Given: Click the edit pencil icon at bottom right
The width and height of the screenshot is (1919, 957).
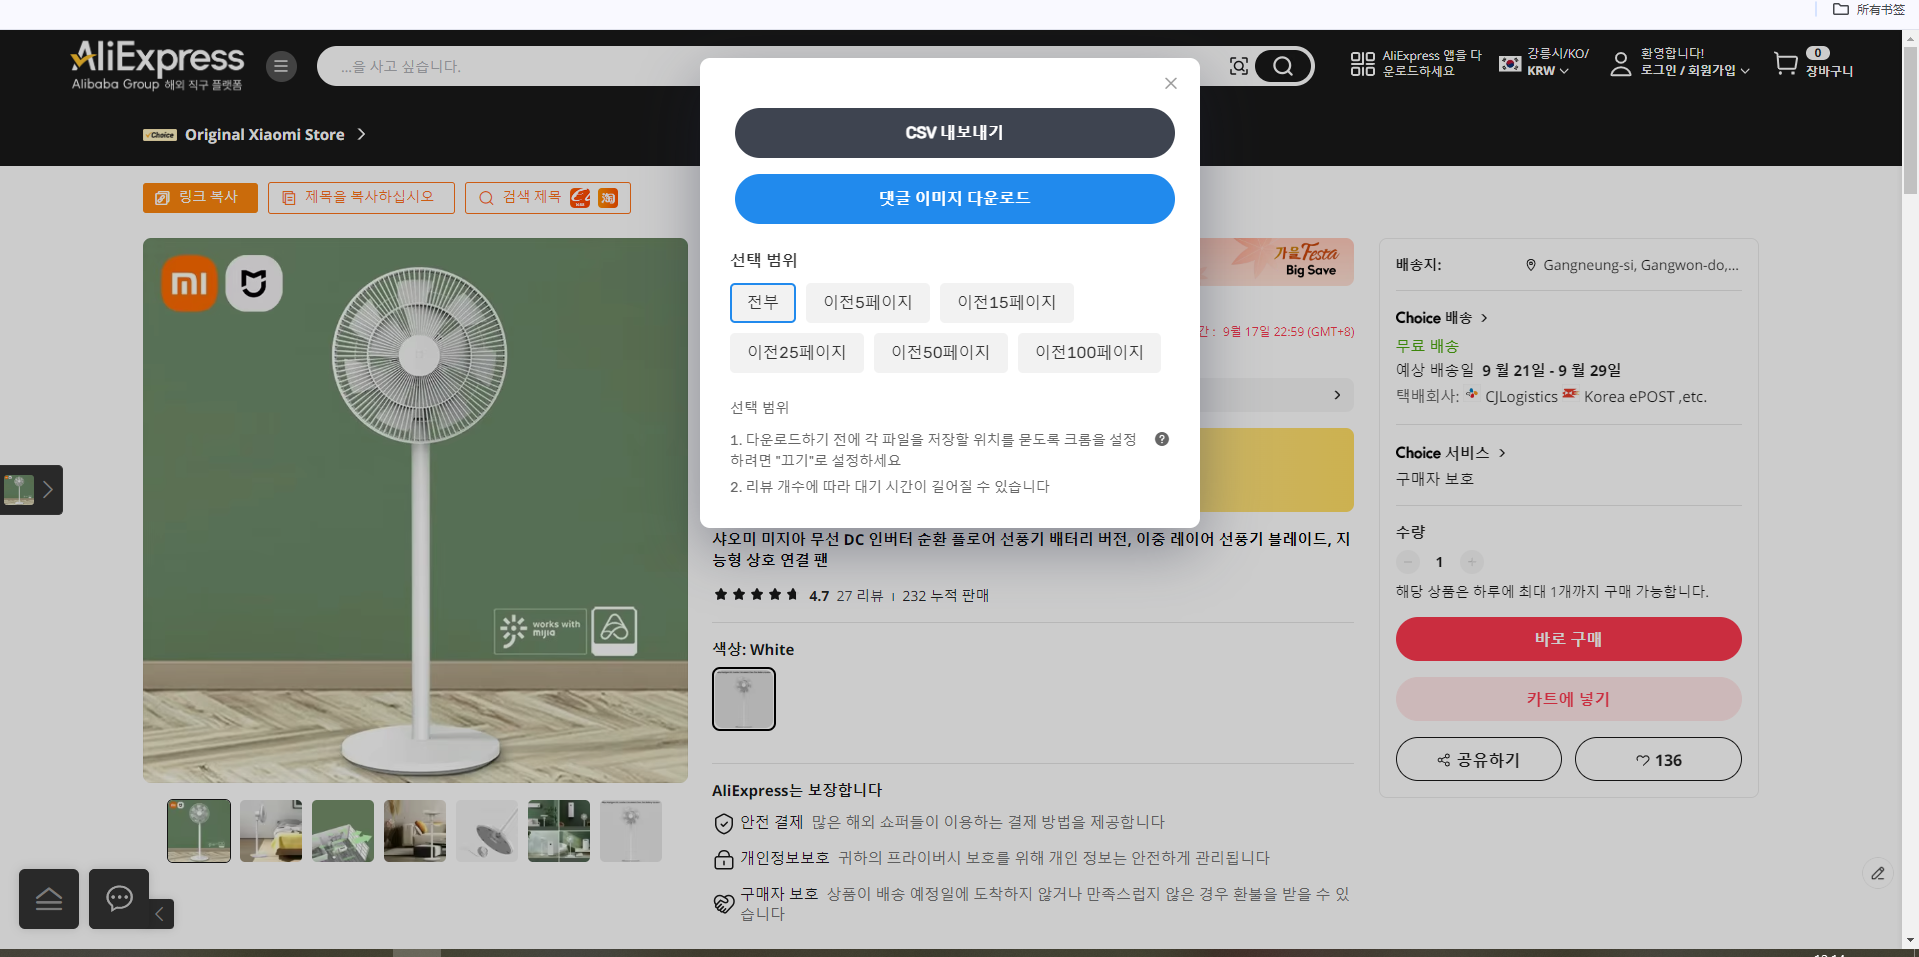Looking at the screenshot, I should pos(1878,873).
